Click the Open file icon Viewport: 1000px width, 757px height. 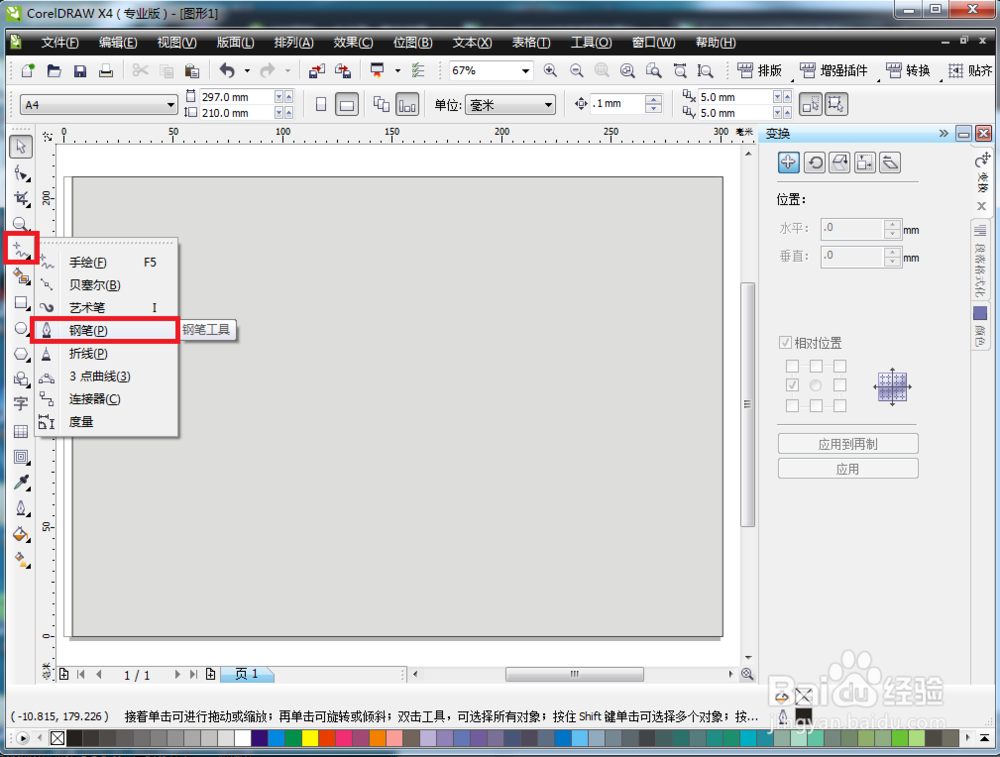click(54, 70)
